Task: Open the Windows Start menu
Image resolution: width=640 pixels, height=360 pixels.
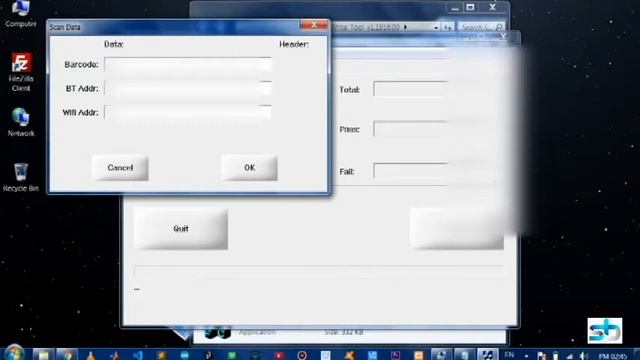Action: point(15,353)
